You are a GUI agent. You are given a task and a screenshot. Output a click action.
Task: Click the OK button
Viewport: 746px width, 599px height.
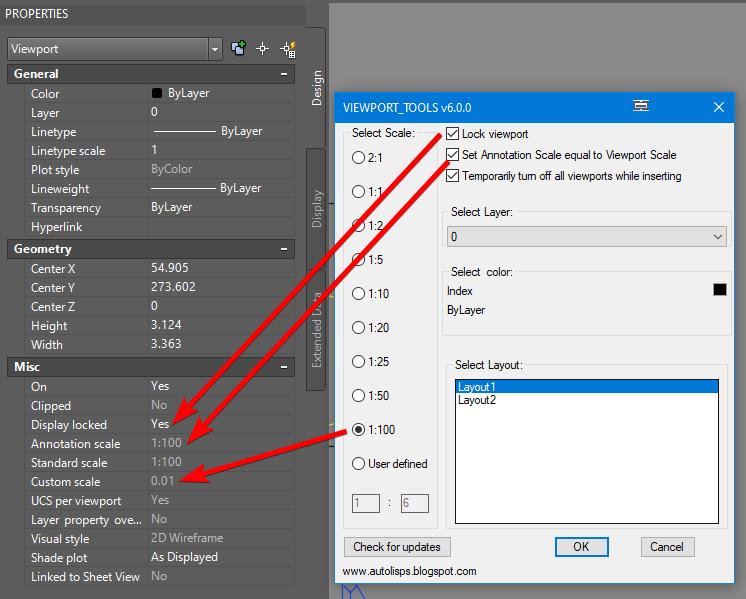581,547
